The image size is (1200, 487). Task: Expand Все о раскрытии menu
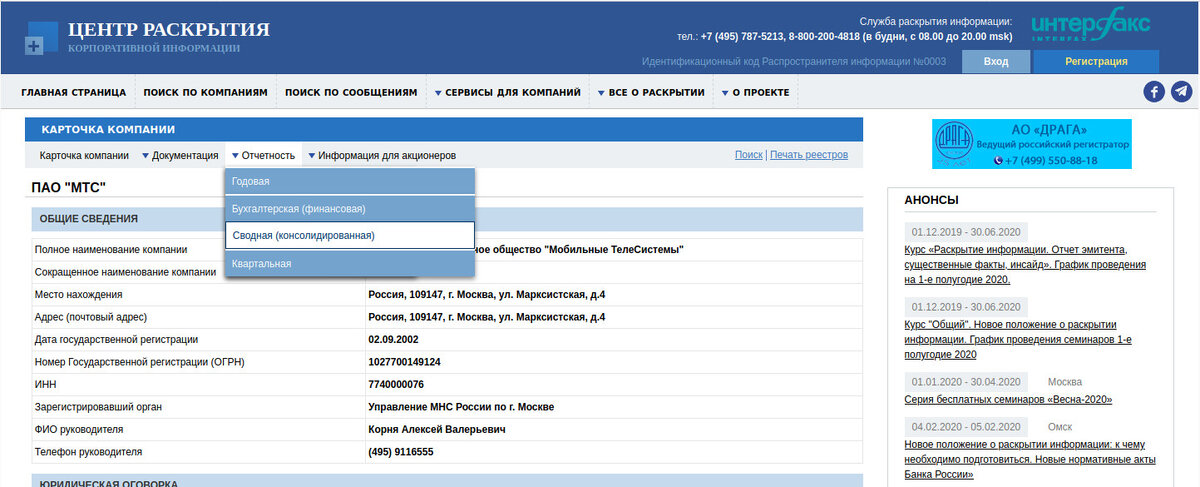pos(651,92)
